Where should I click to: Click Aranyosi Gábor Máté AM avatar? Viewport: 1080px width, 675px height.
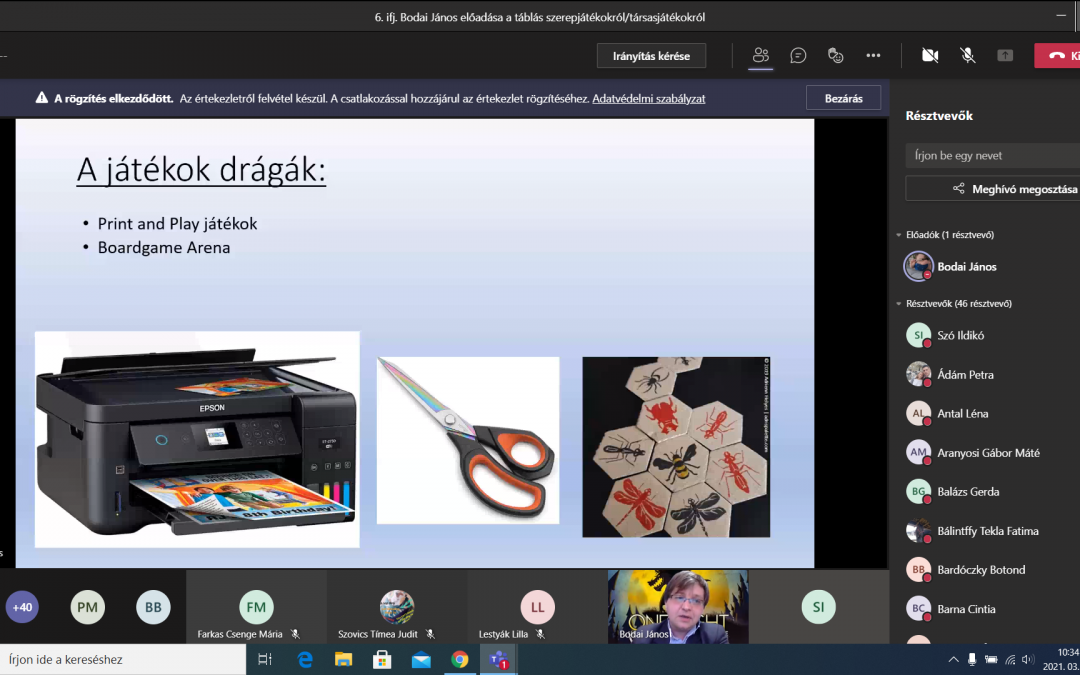(x=918, y=453)
